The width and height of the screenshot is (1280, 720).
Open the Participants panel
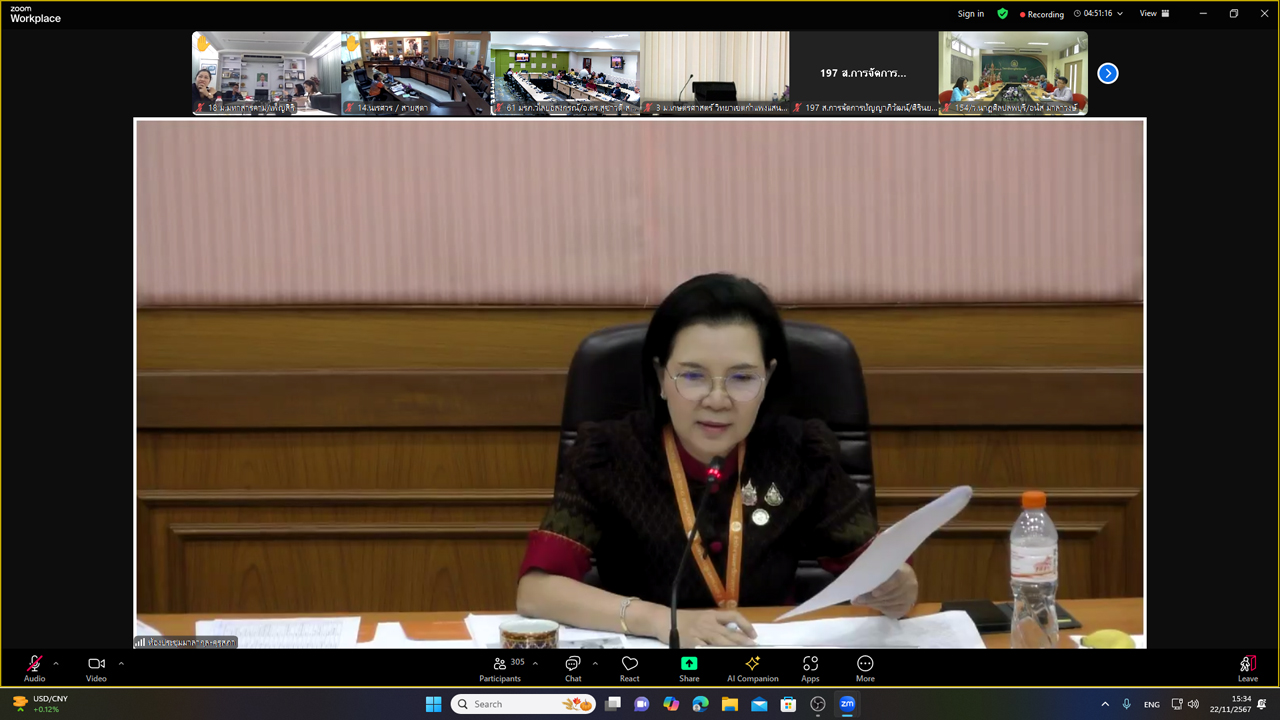[500, 667]
